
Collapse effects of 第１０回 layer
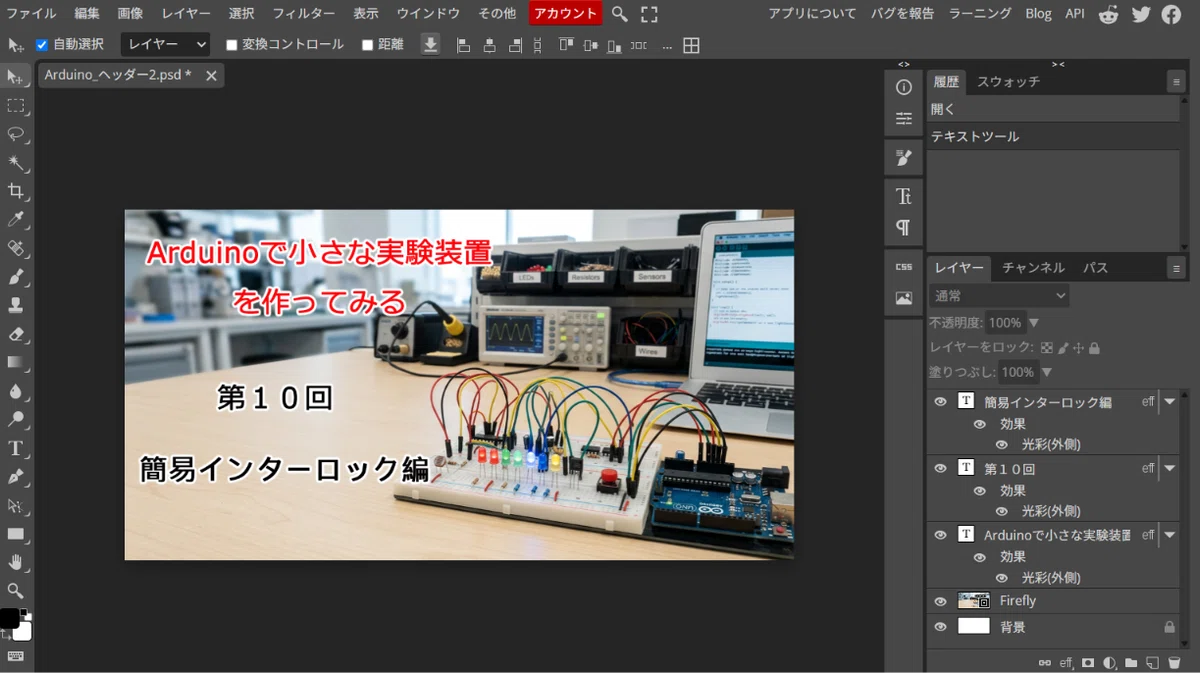[x=1170, y=468]
